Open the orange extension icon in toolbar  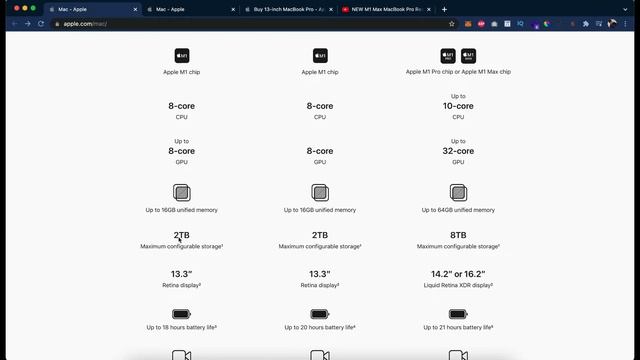468,24
